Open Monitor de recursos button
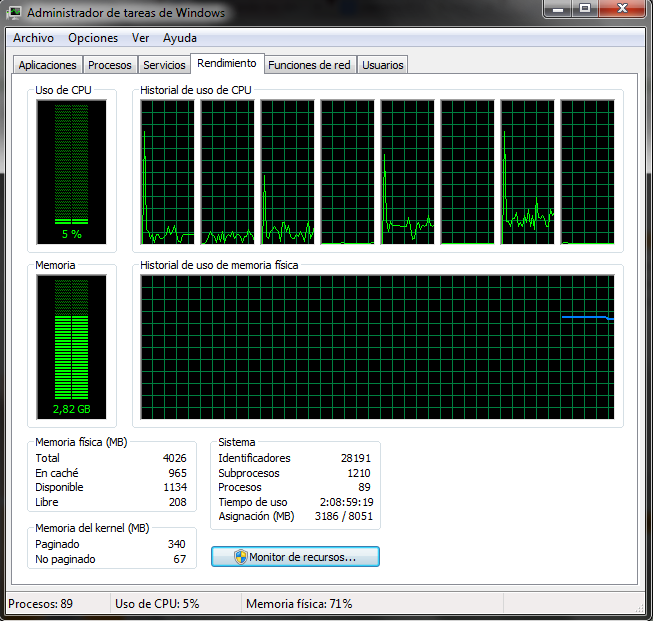This screenshot has height=621, width=653. pos(295,557)
